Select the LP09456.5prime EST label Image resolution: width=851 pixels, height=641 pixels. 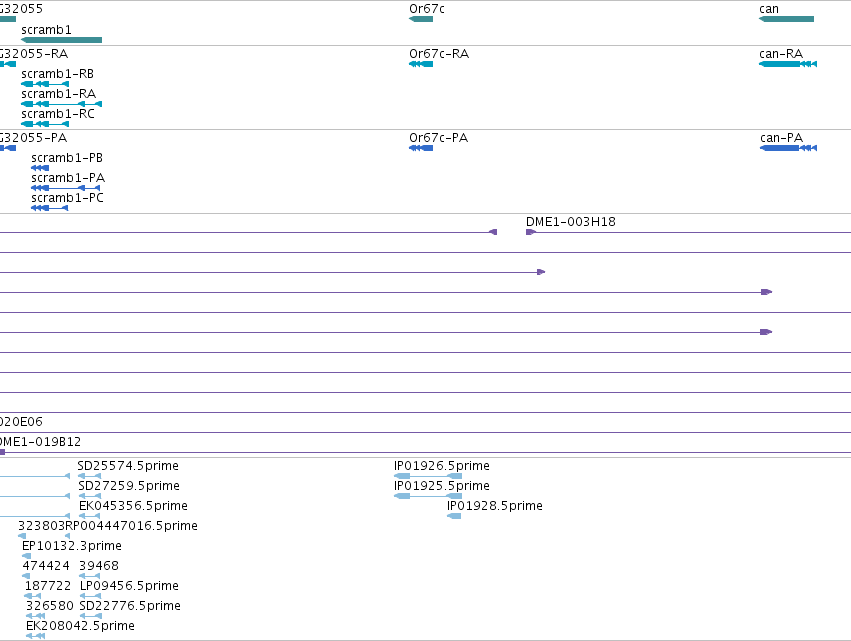coord(129,586)
